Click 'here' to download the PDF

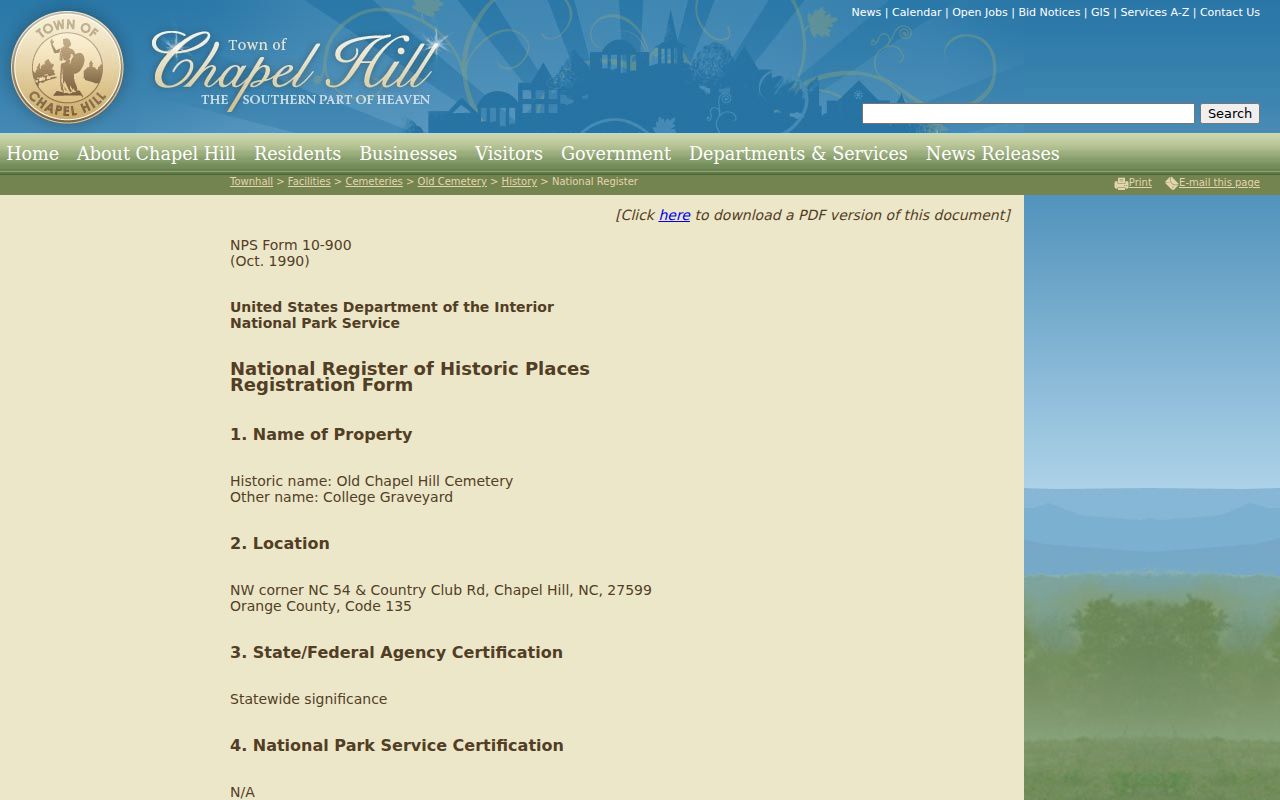click(674, 215)
